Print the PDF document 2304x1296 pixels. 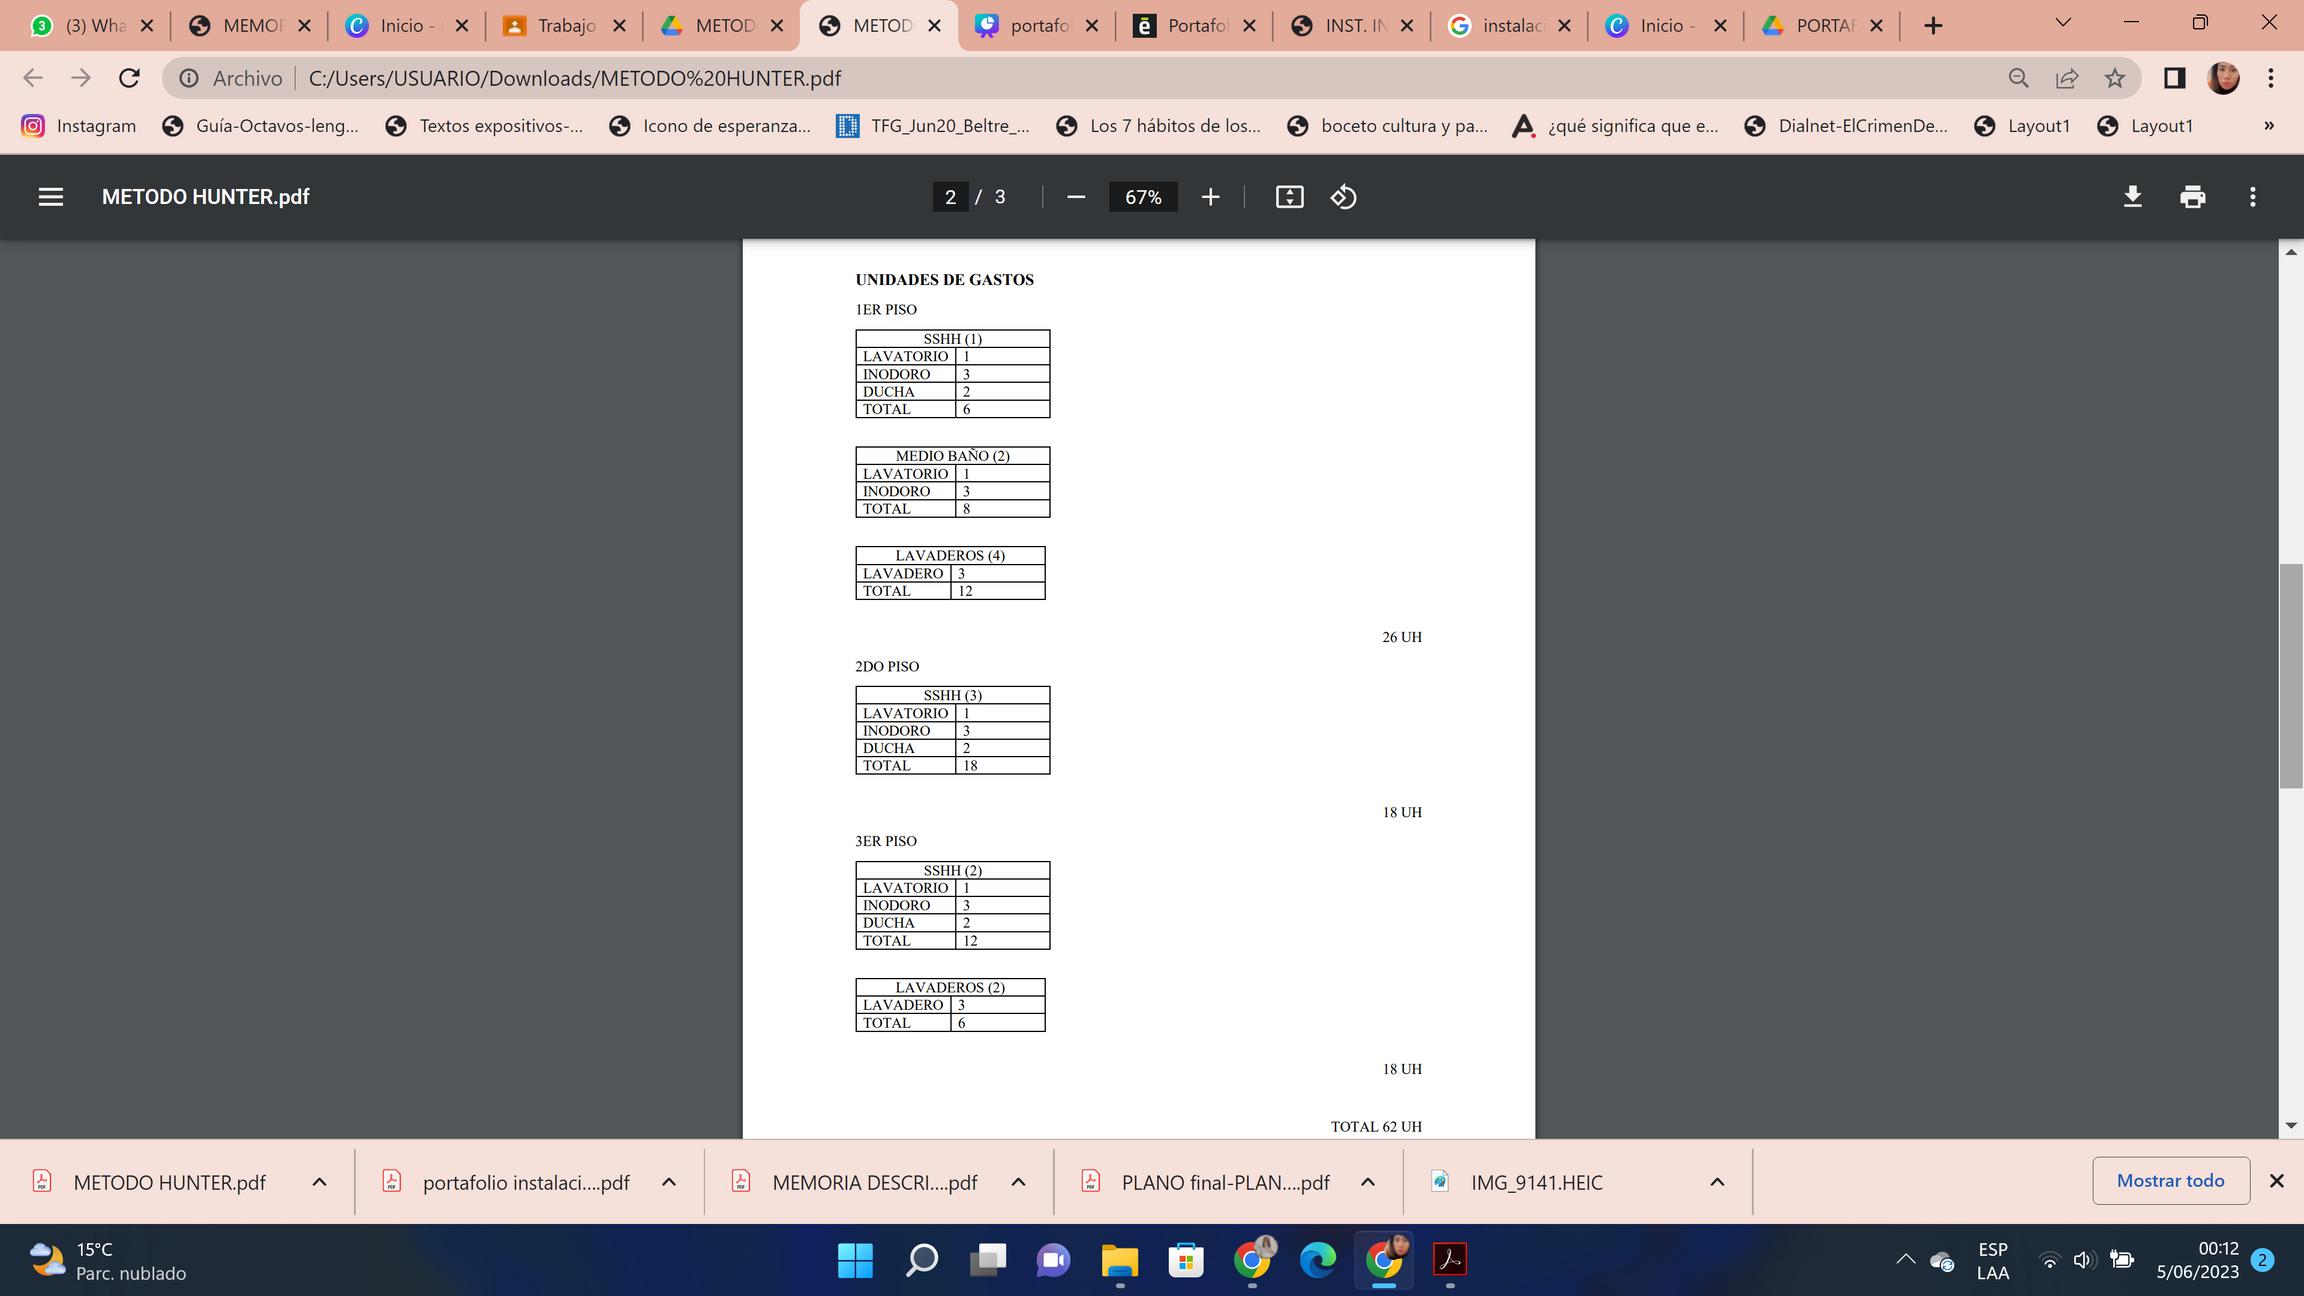click(2192, 197)
